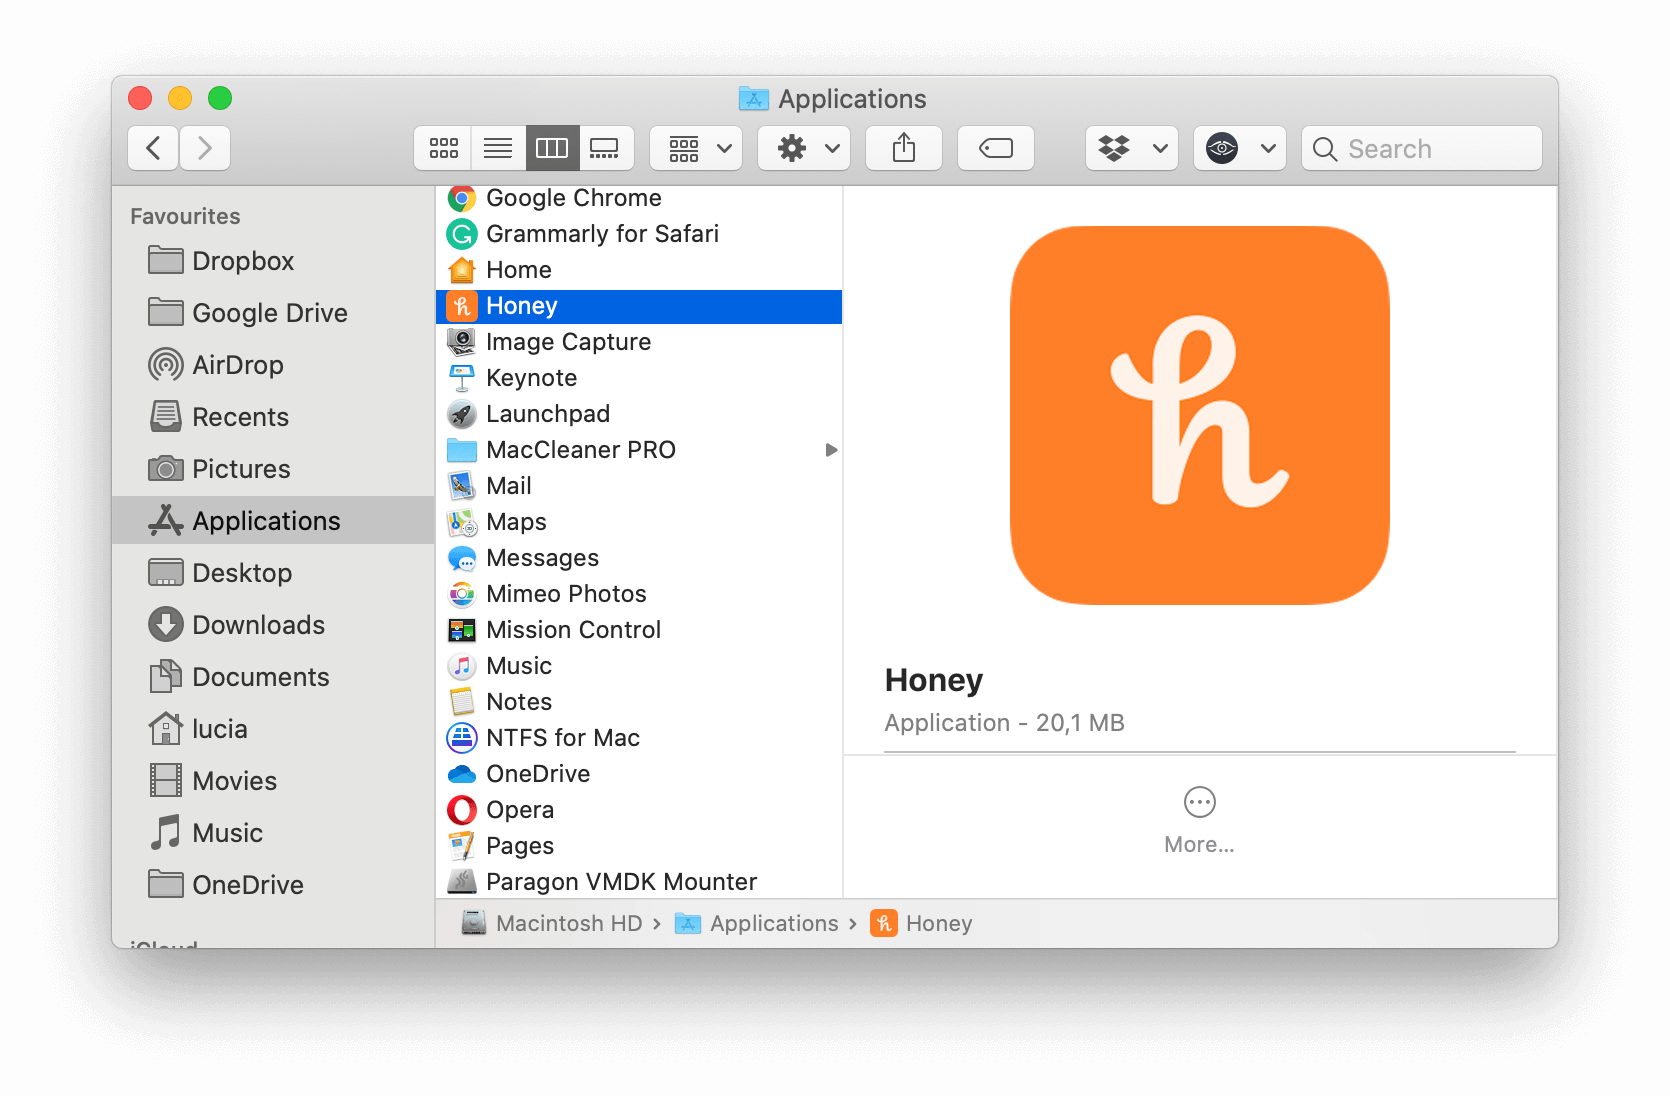Select Paragon VMDK Mounter app

(639, 882)
